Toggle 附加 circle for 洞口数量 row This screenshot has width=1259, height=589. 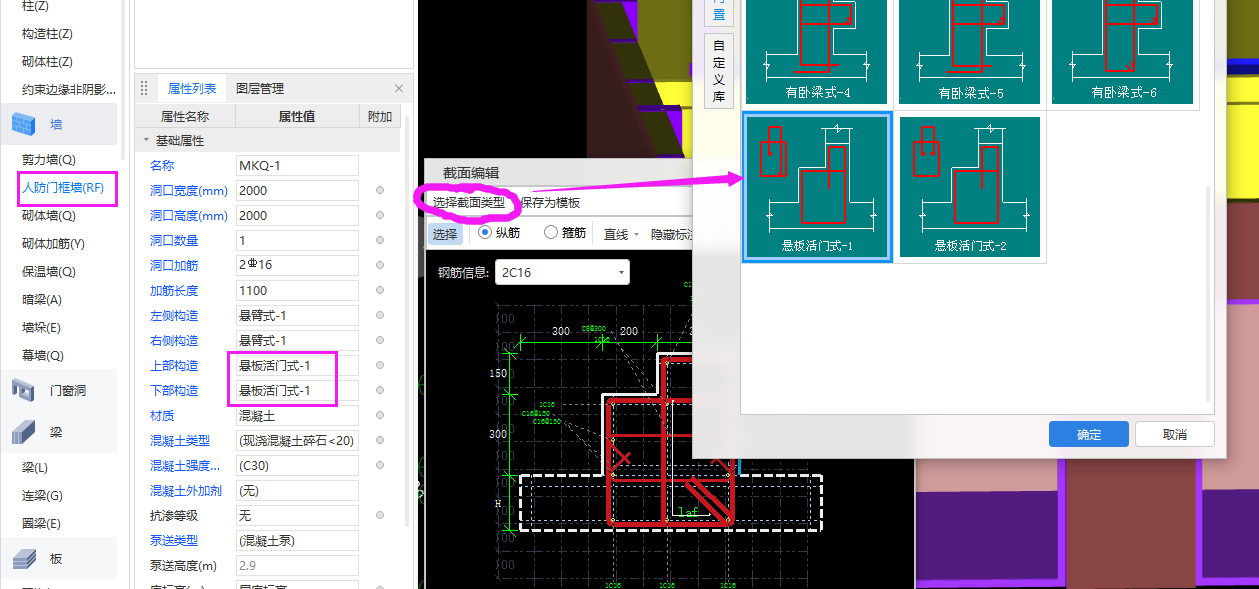point(380,240)
